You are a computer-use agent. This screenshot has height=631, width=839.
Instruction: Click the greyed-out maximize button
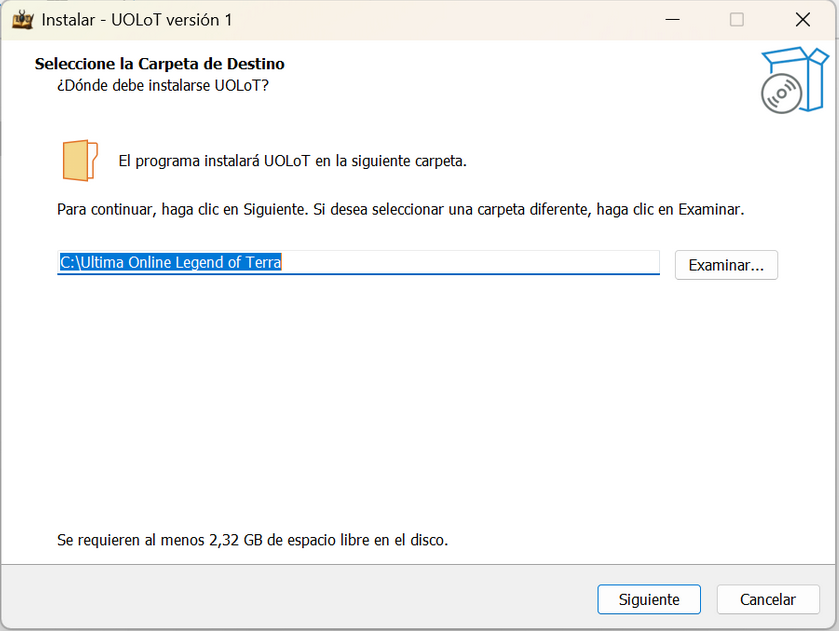(737, 20)
